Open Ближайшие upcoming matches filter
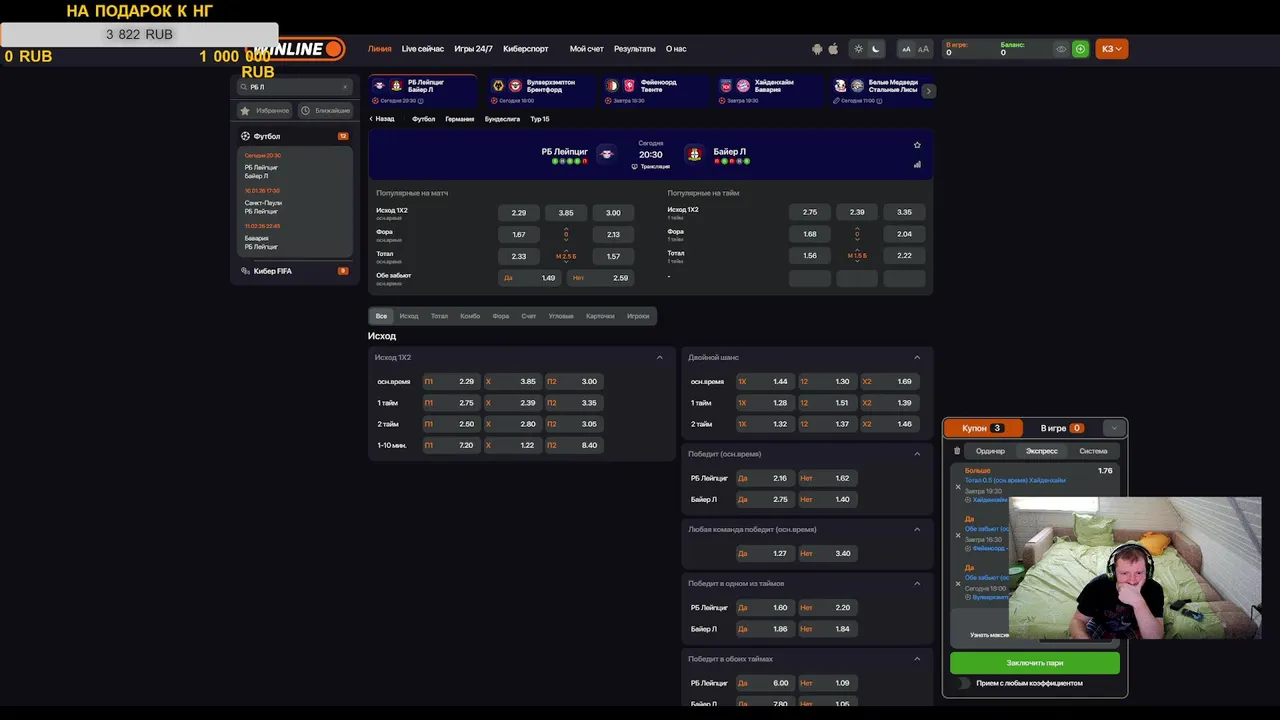 pyautogui.click(x=325, y=111)
